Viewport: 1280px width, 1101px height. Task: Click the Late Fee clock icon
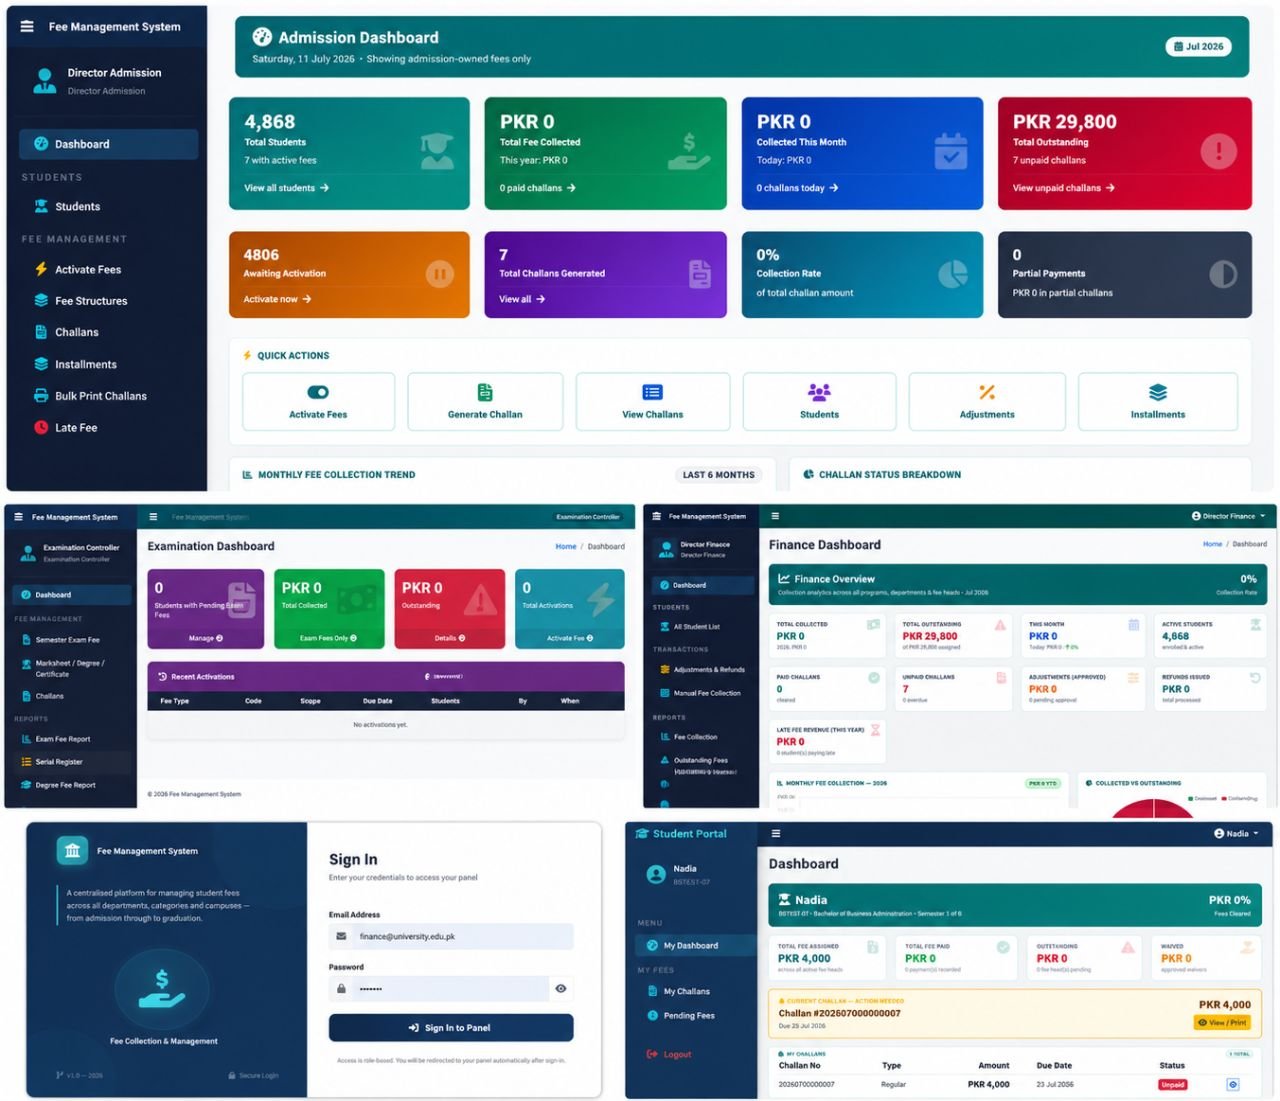tap(41, 427)
